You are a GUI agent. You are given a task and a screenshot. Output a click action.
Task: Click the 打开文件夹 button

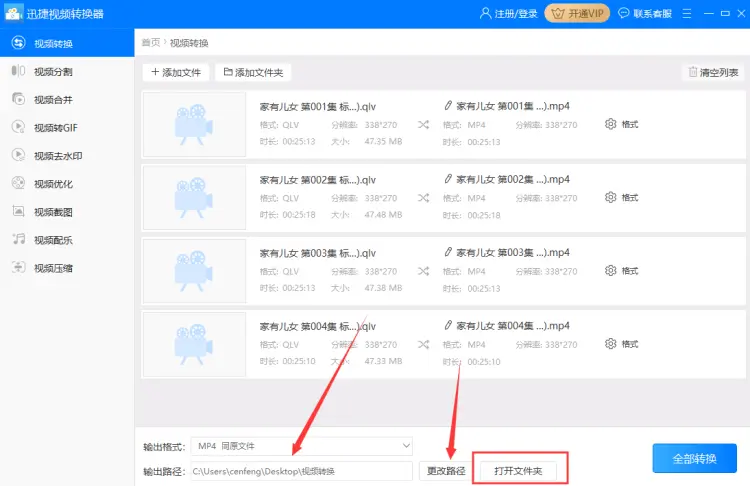point(518,471)
